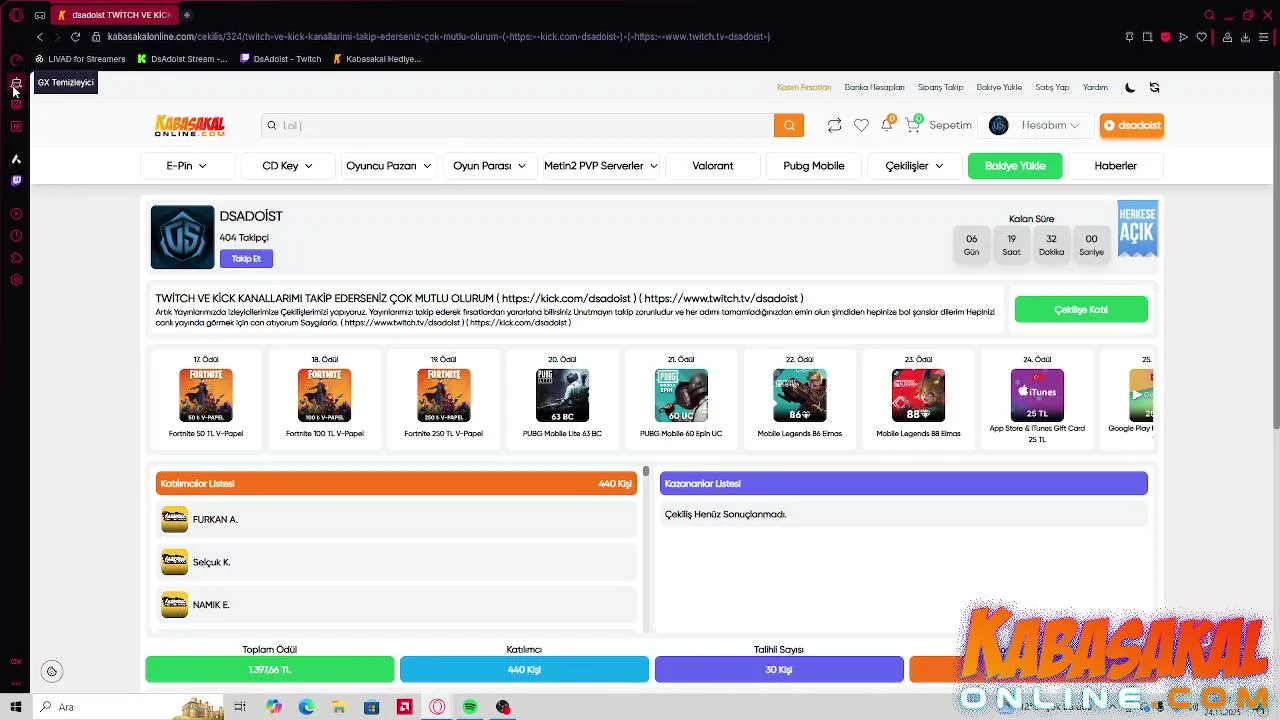Screen dimensions: 1280x720
Task: Open Easy Setup menu icon
Action: [1264, 37]
